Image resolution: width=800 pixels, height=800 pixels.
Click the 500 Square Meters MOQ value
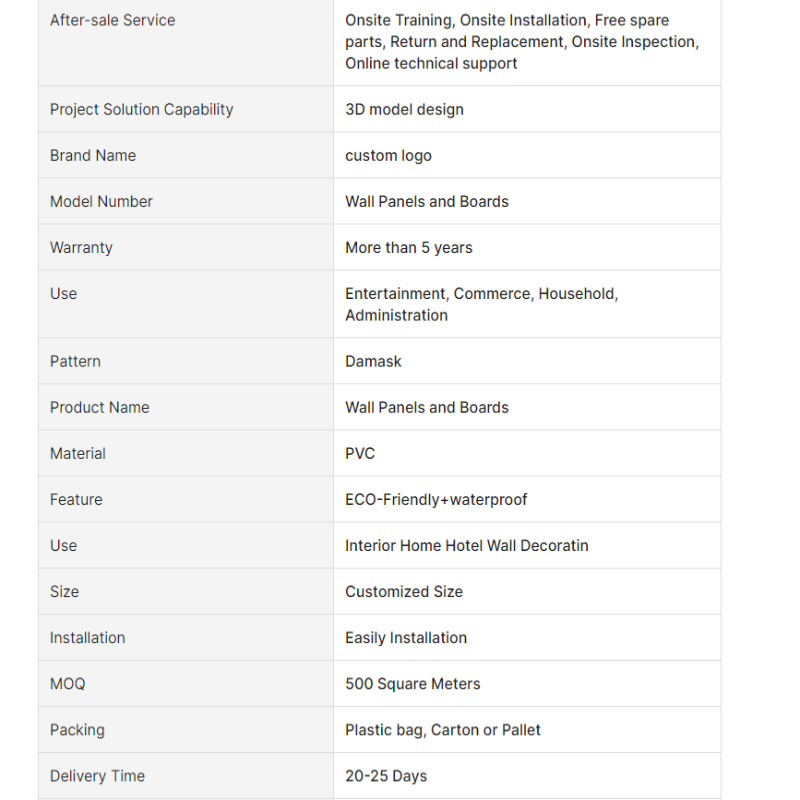pos(412,684)
